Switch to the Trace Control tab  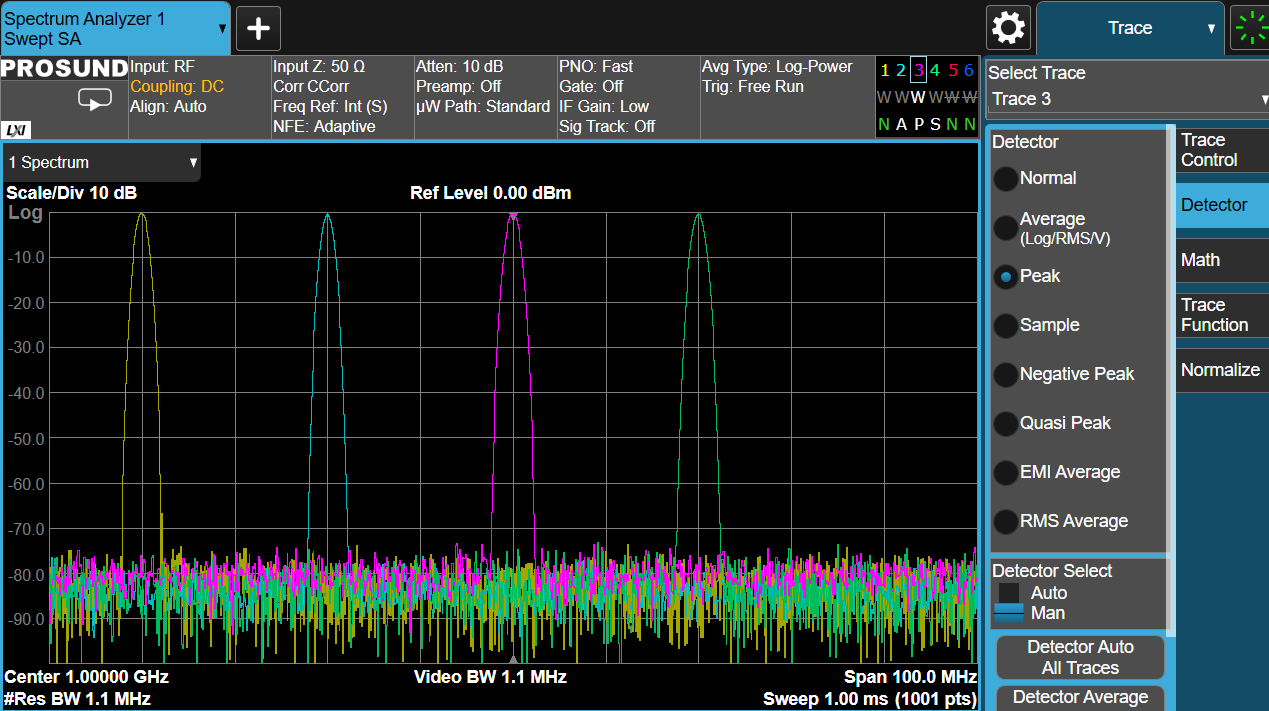coord(1220,150)
